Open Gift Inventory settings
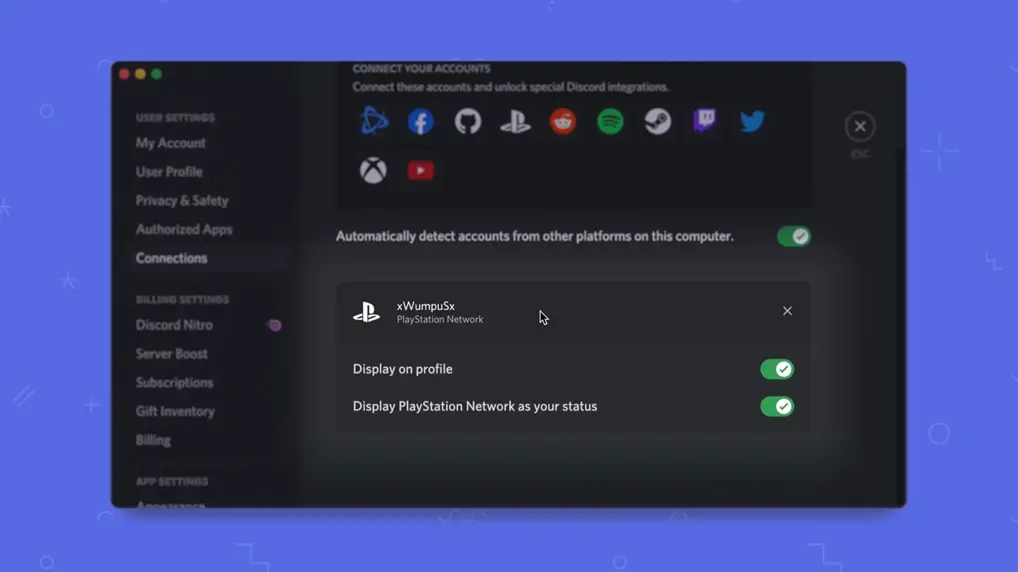Image resolution: width=1018 pixels, height=572 pixels. pyautogui.click(x=175, y=411)
